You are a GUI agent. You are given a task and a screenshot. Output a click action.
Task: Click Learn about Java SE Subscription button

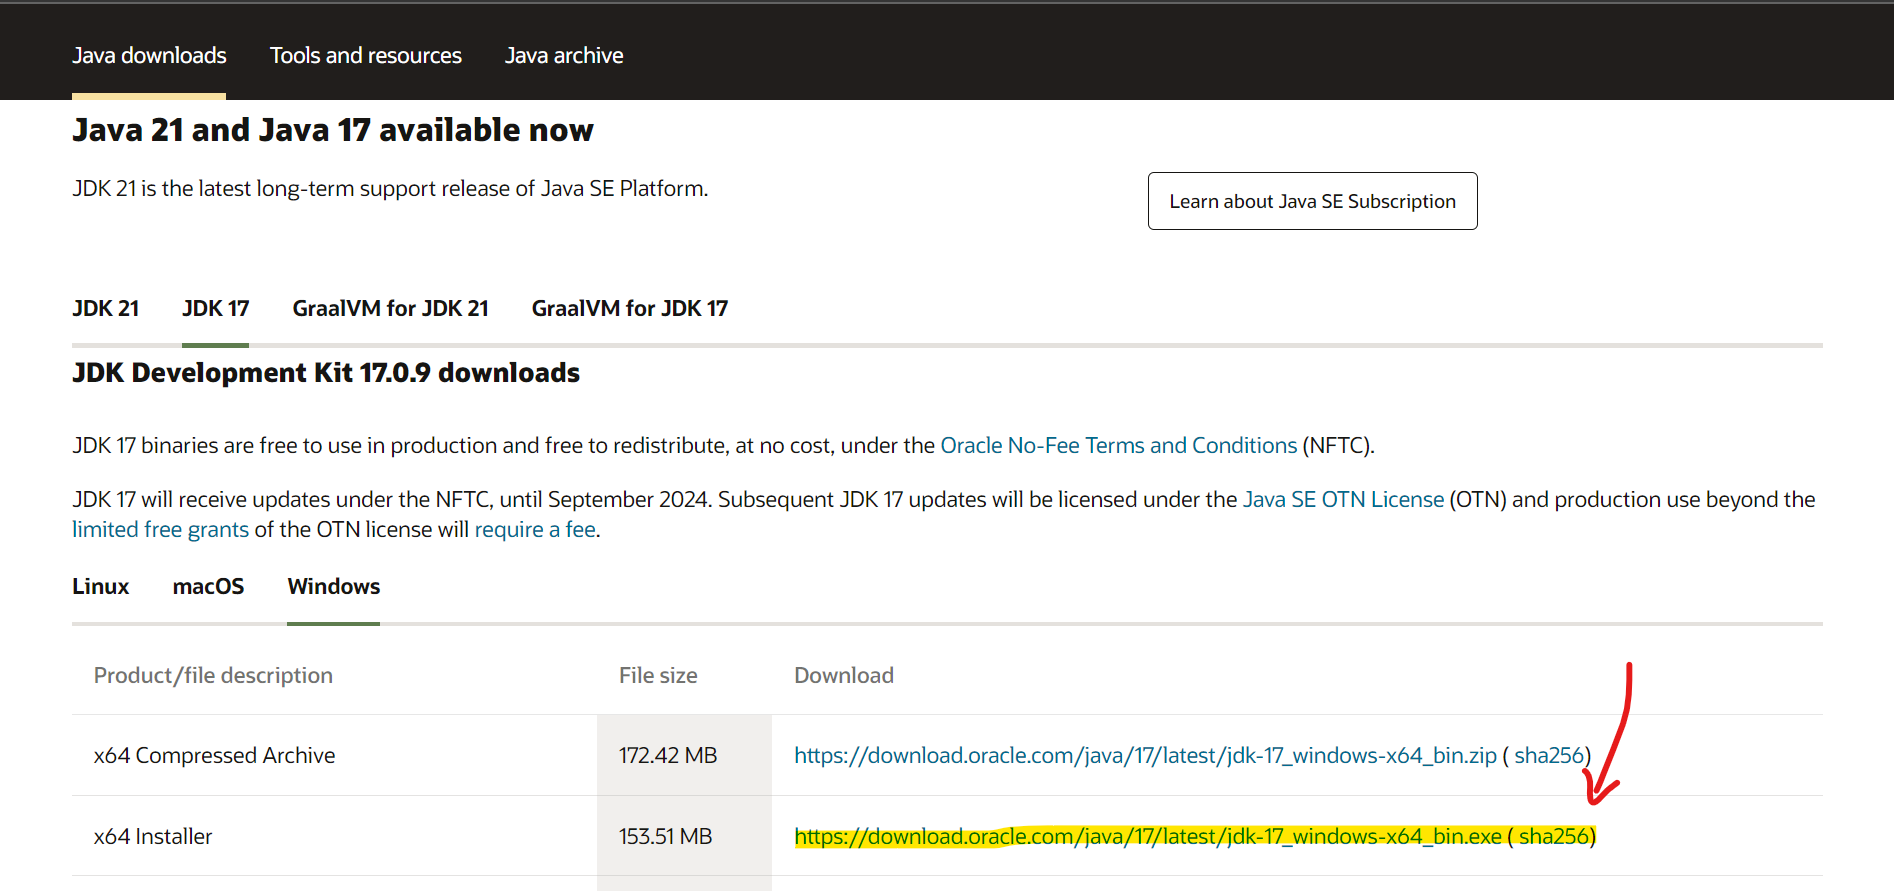pos(1312,201)
